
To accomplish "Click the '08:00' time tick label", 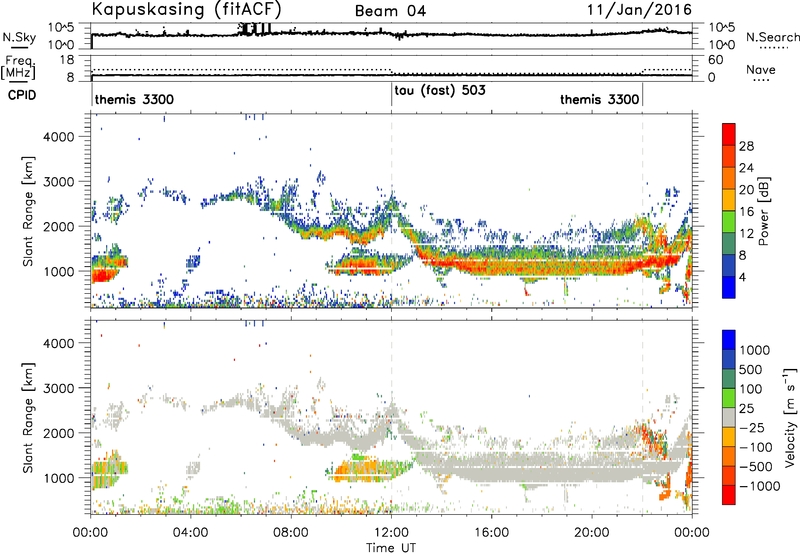I will tap(291, 533).
